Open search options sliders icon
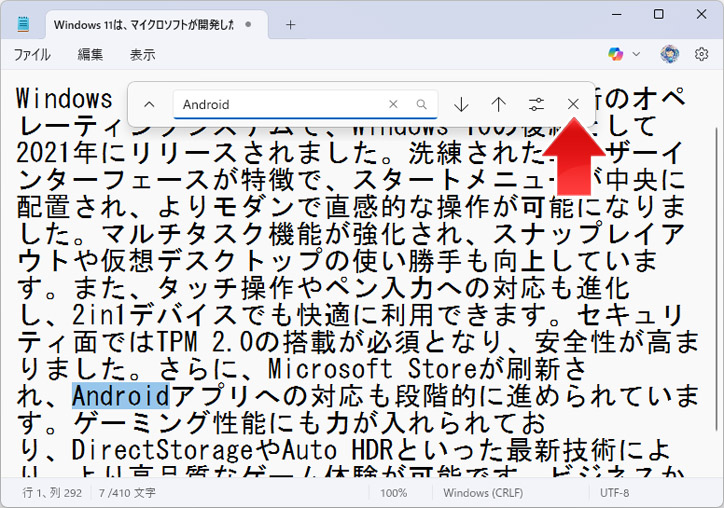The width and height of the screenshot is (724, 508). coord(536,104)
